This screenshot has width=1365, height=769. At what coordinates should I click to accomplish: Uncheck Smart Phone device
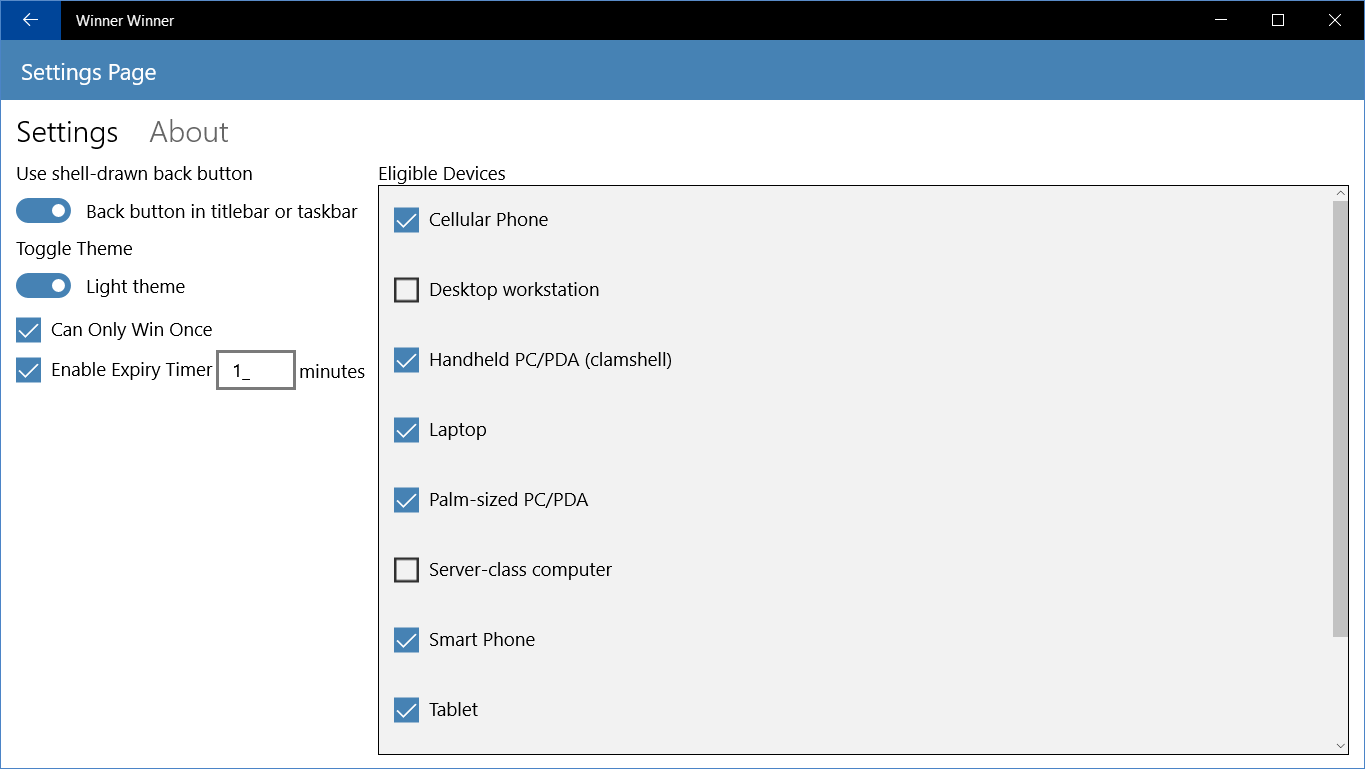406,640
